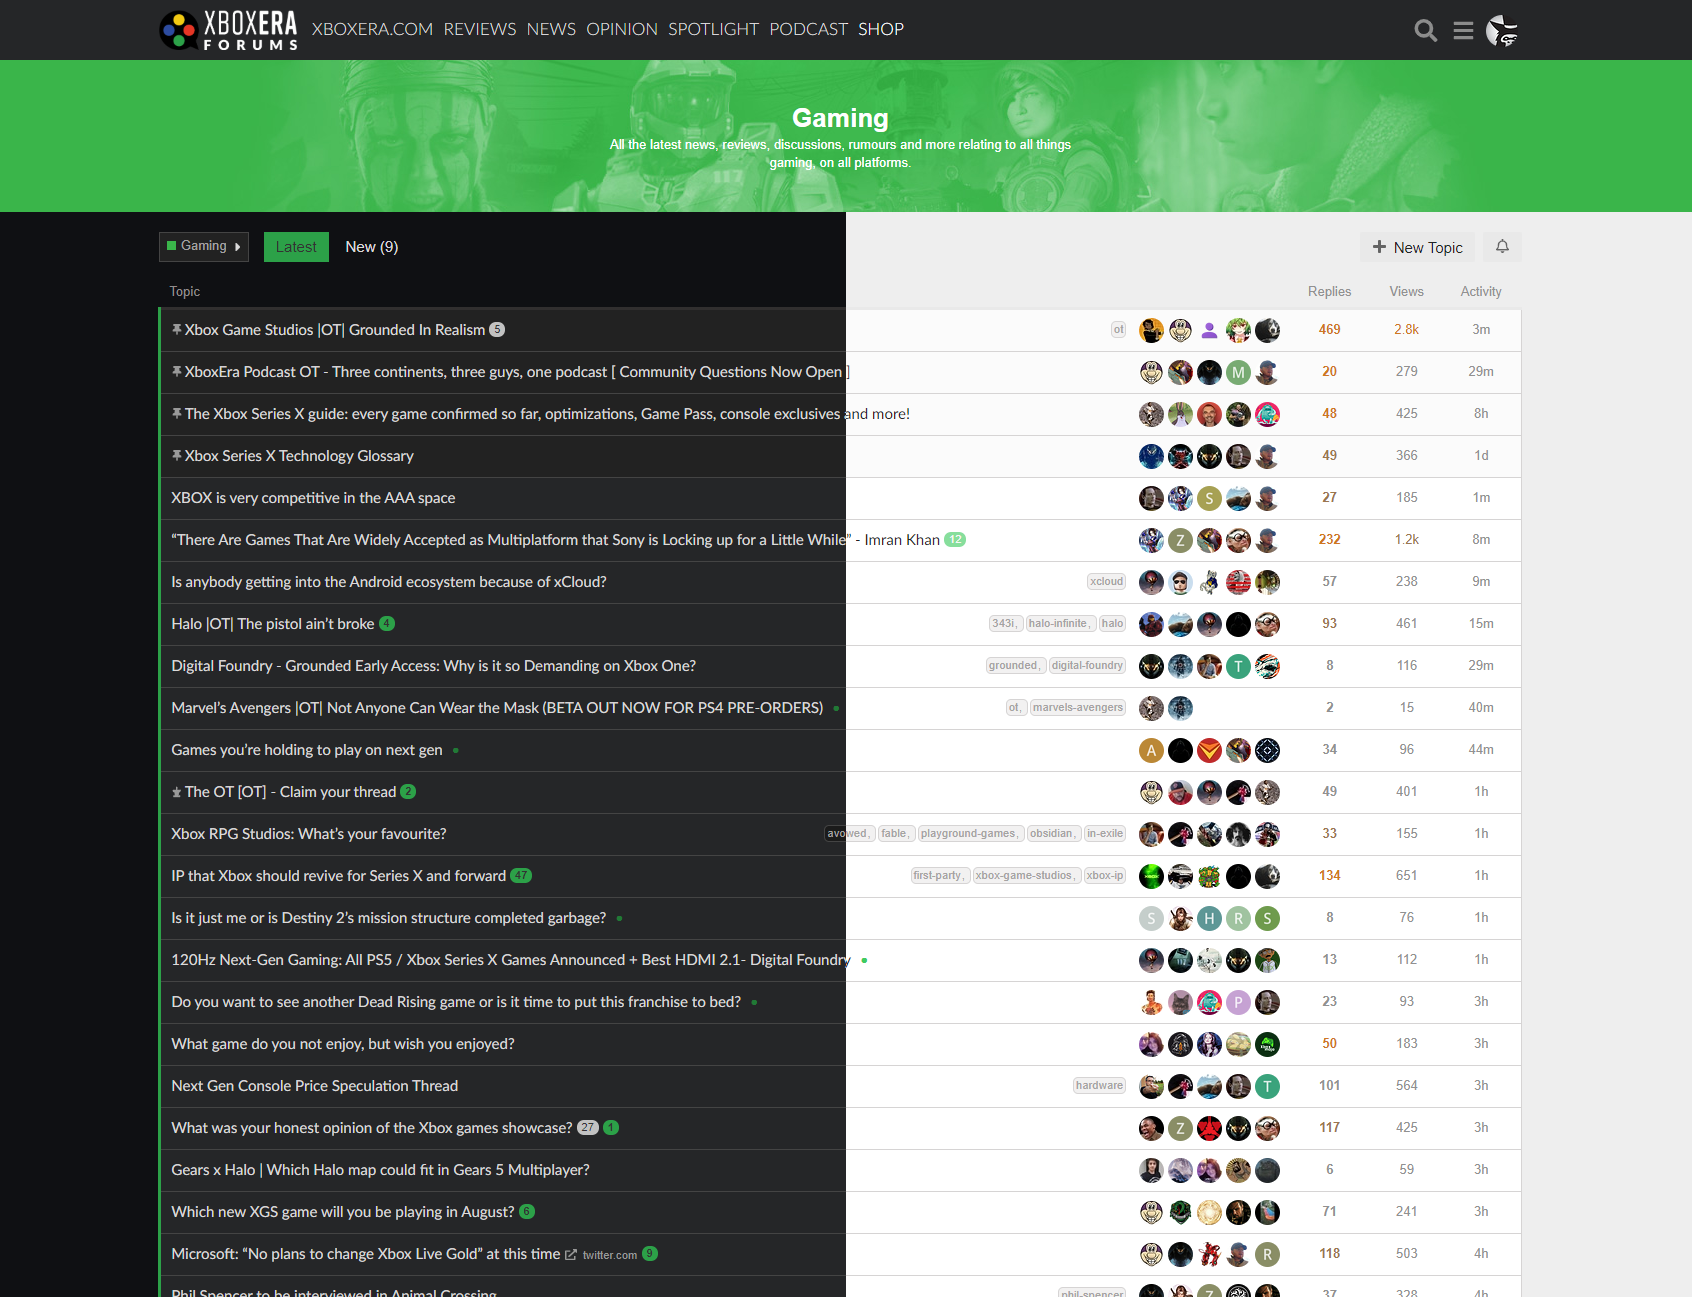This screenshot has width=1692, height=1297.
Task: Open the hamburger menu icon
Action: [1463, 31]
